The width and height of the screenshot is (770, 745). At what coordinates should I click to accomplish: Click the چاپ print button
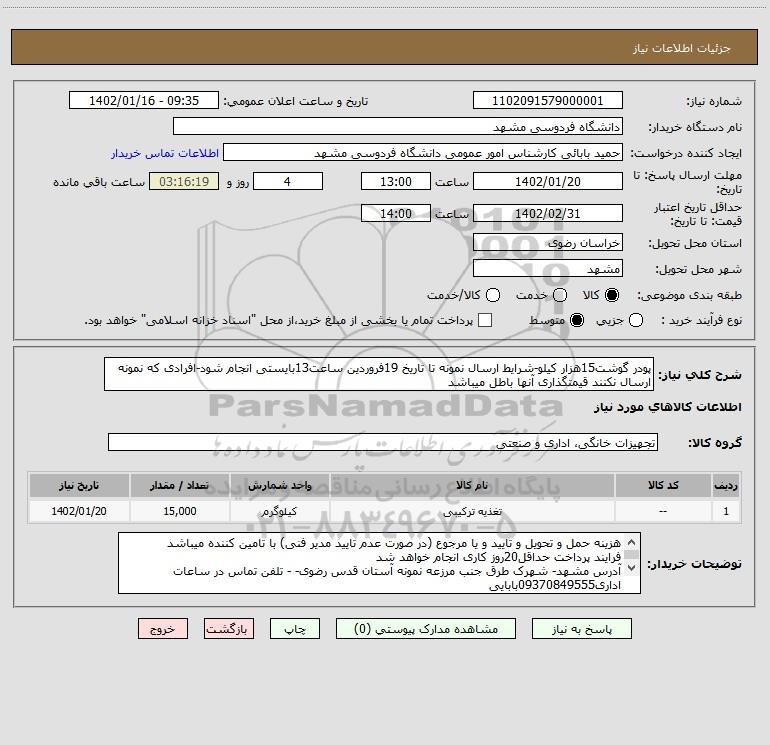click(x=295, y=629)
